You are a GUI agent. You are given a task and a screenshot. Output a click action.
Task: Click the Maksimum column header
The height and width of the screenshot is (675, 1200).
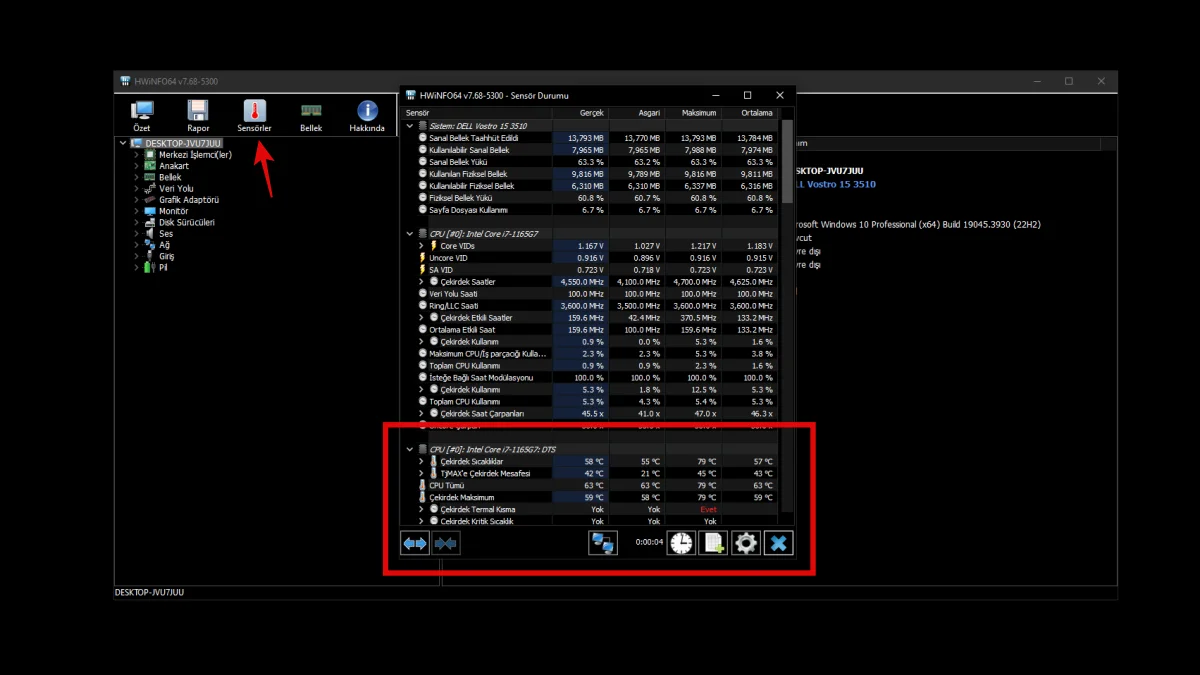692,113
